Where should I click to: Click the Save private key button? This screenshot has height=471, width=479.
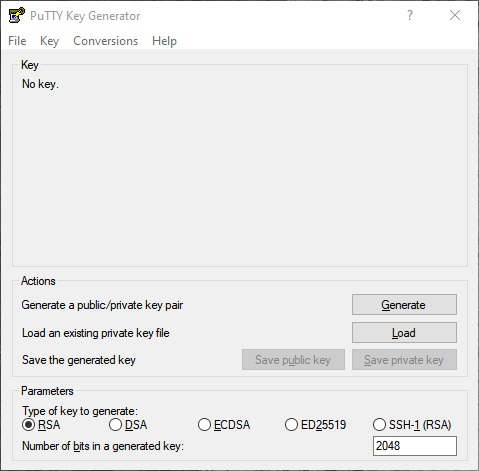click(x=404, y=360)
